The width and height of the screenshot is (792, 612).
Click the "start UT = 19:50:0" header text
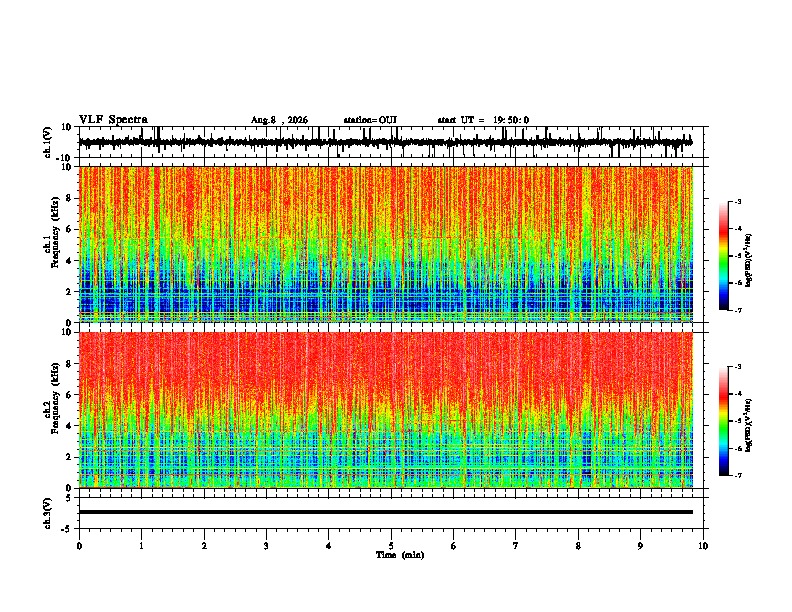click(x=483, y=120)
